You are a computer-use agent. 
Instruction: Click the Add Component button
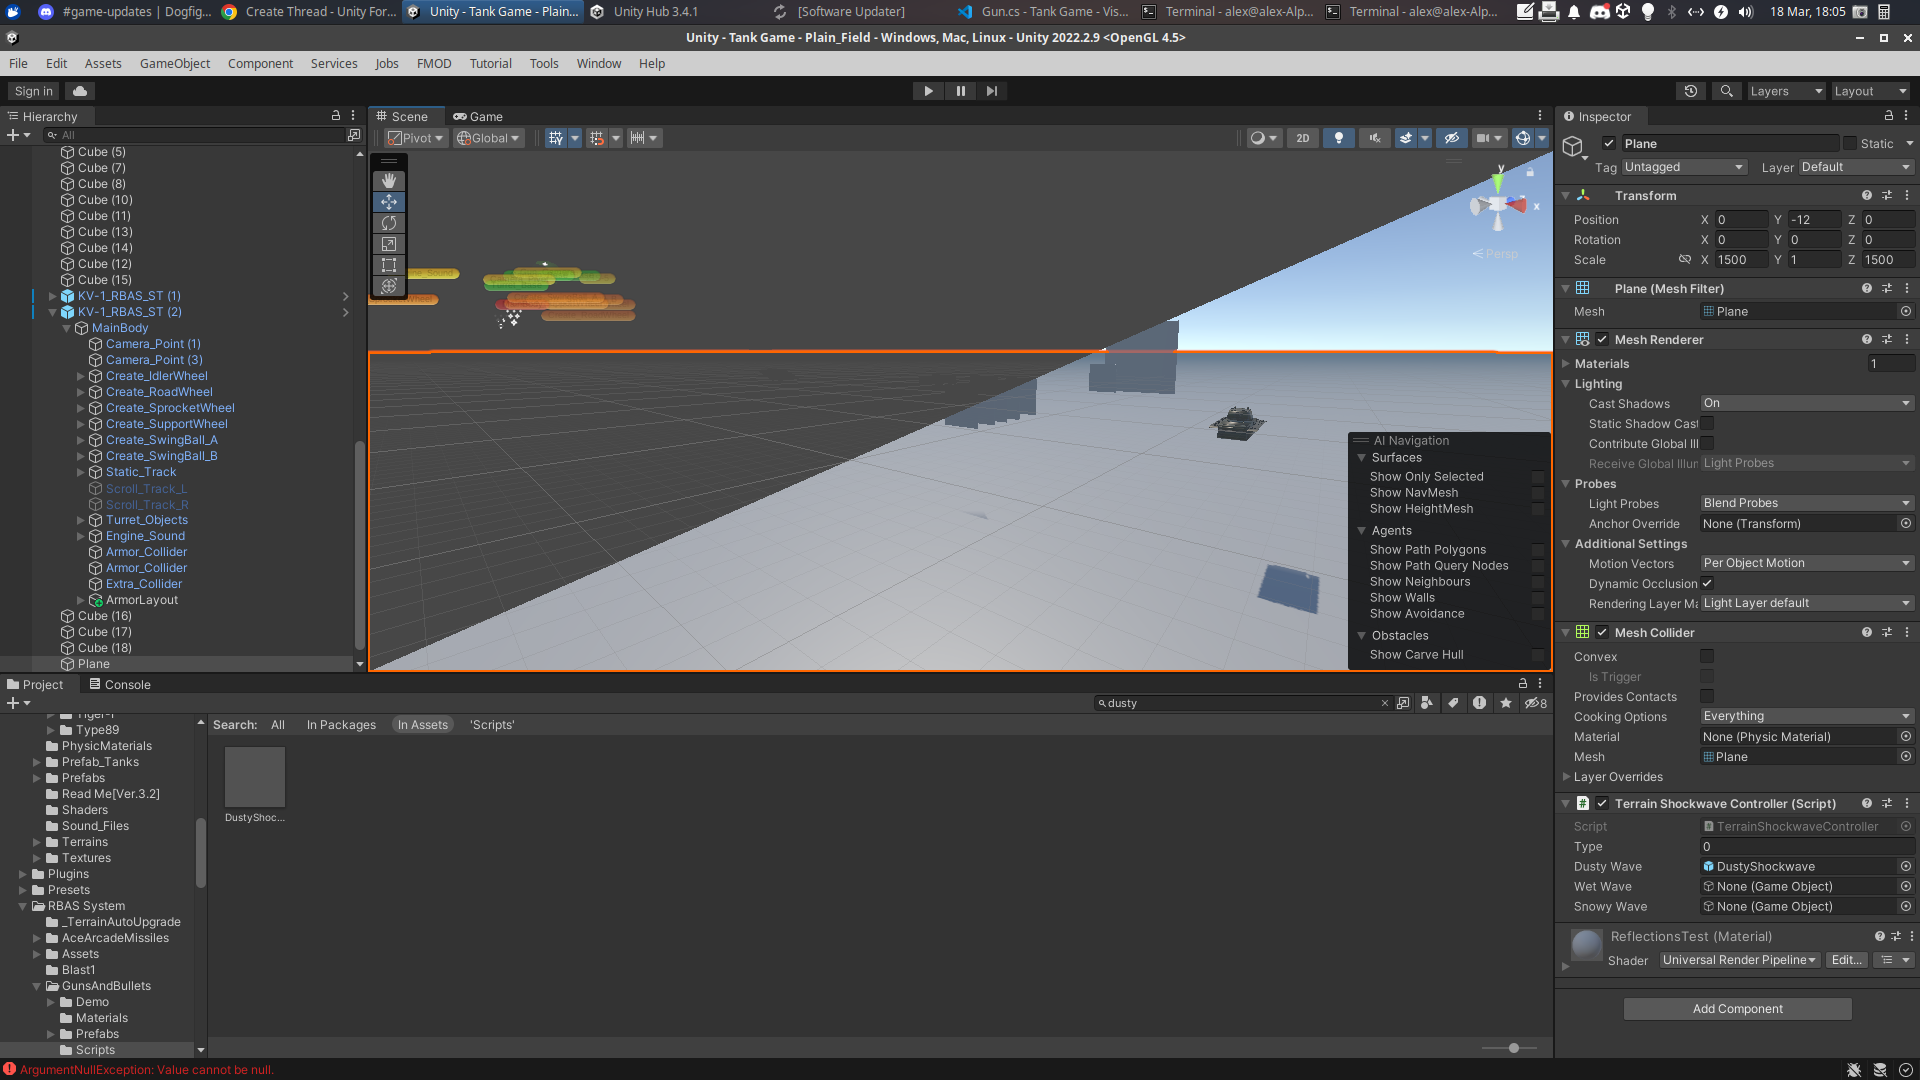point(1737,1009)
